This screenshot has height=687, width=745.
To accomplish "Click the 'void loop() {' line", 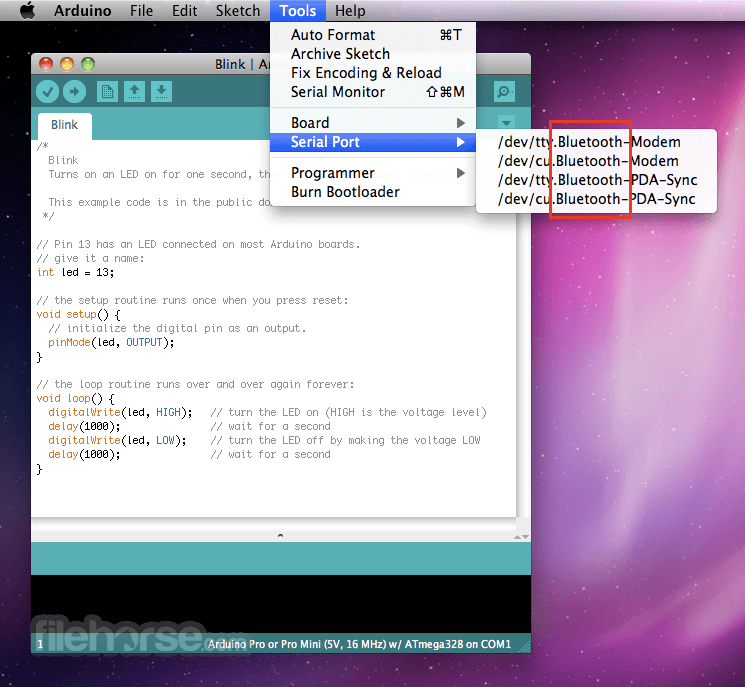I will (x=76, y=399).
